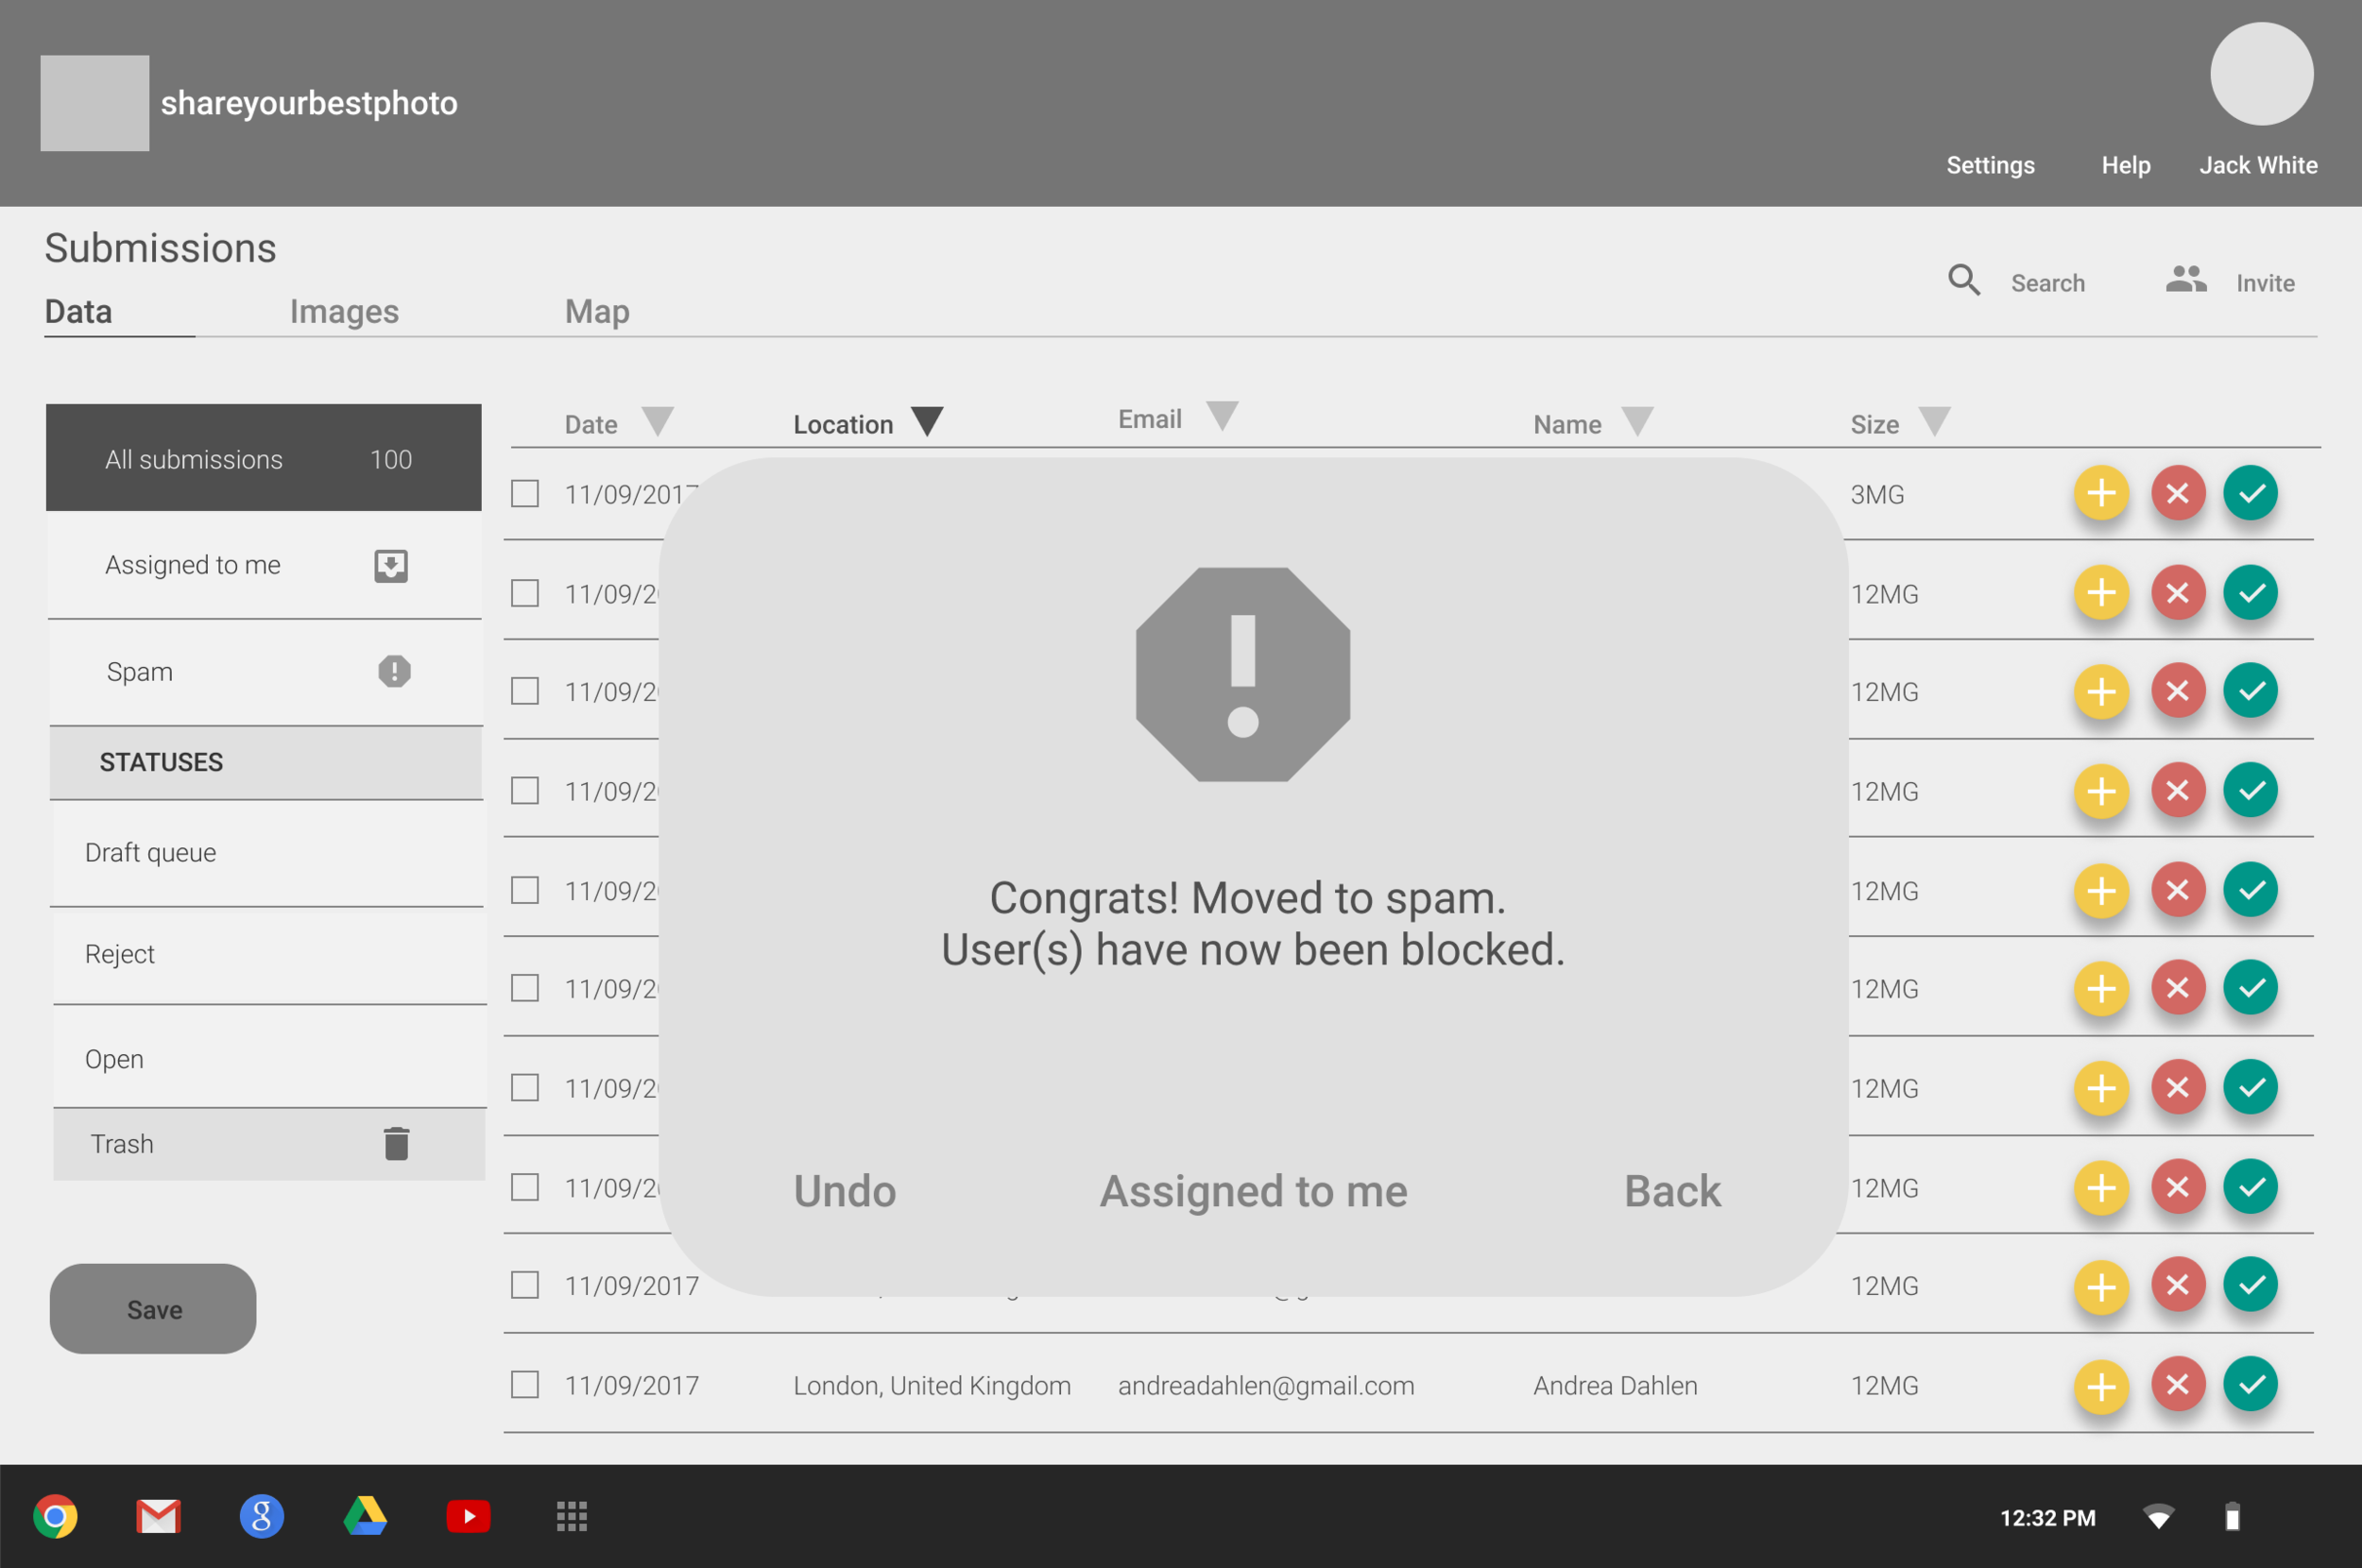
Task: Click the Invite people icon
Action: click(x=2185, y=280)
